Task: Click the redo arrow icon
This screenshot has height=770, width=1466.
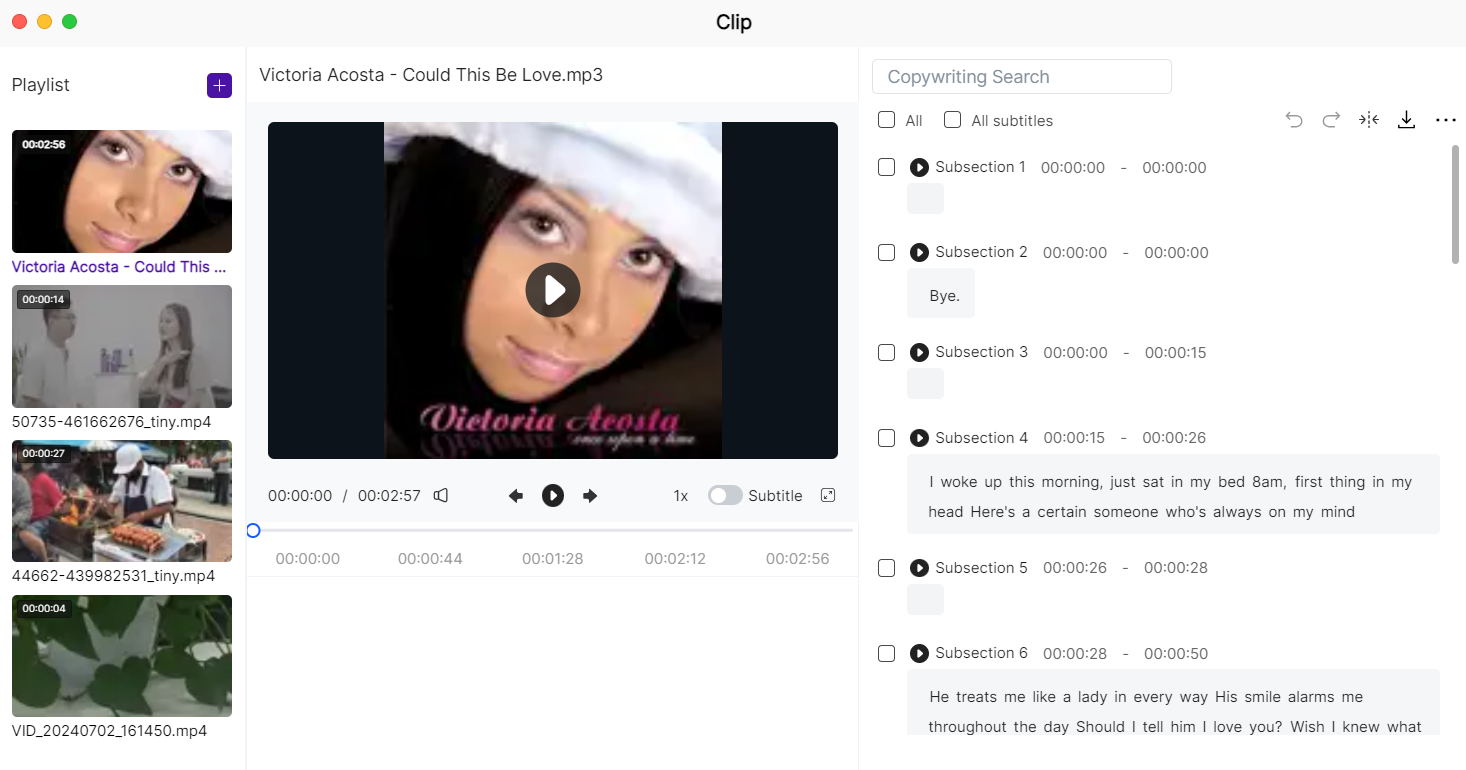Action: tap(1331, 120)
